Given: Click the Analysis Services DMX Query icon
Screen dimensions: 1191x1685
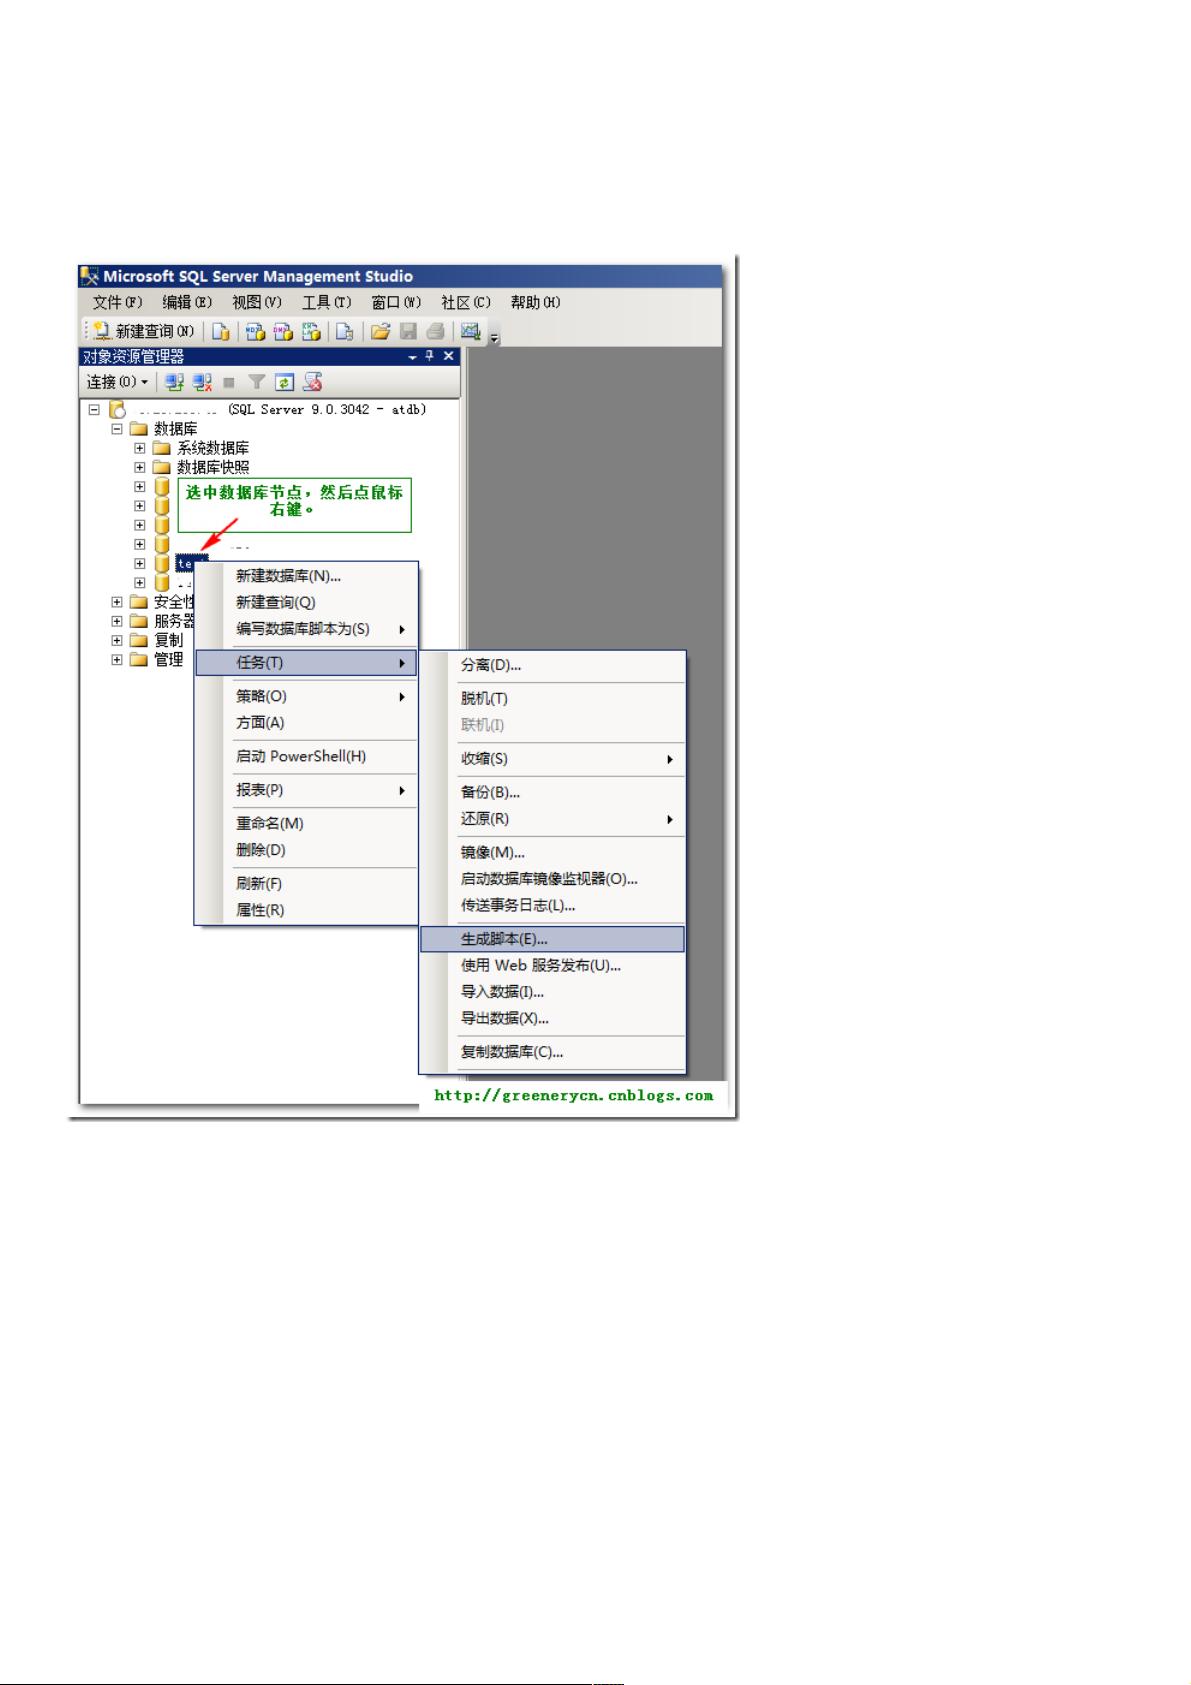Looking at the screenshot, I should [283, 332].
